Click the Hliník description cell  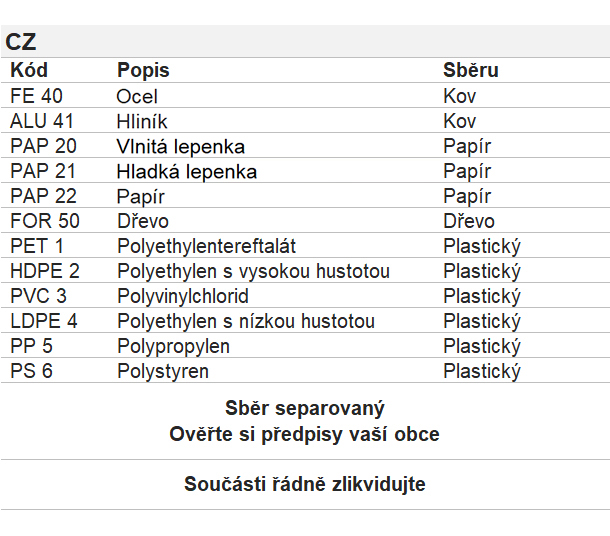142,121
